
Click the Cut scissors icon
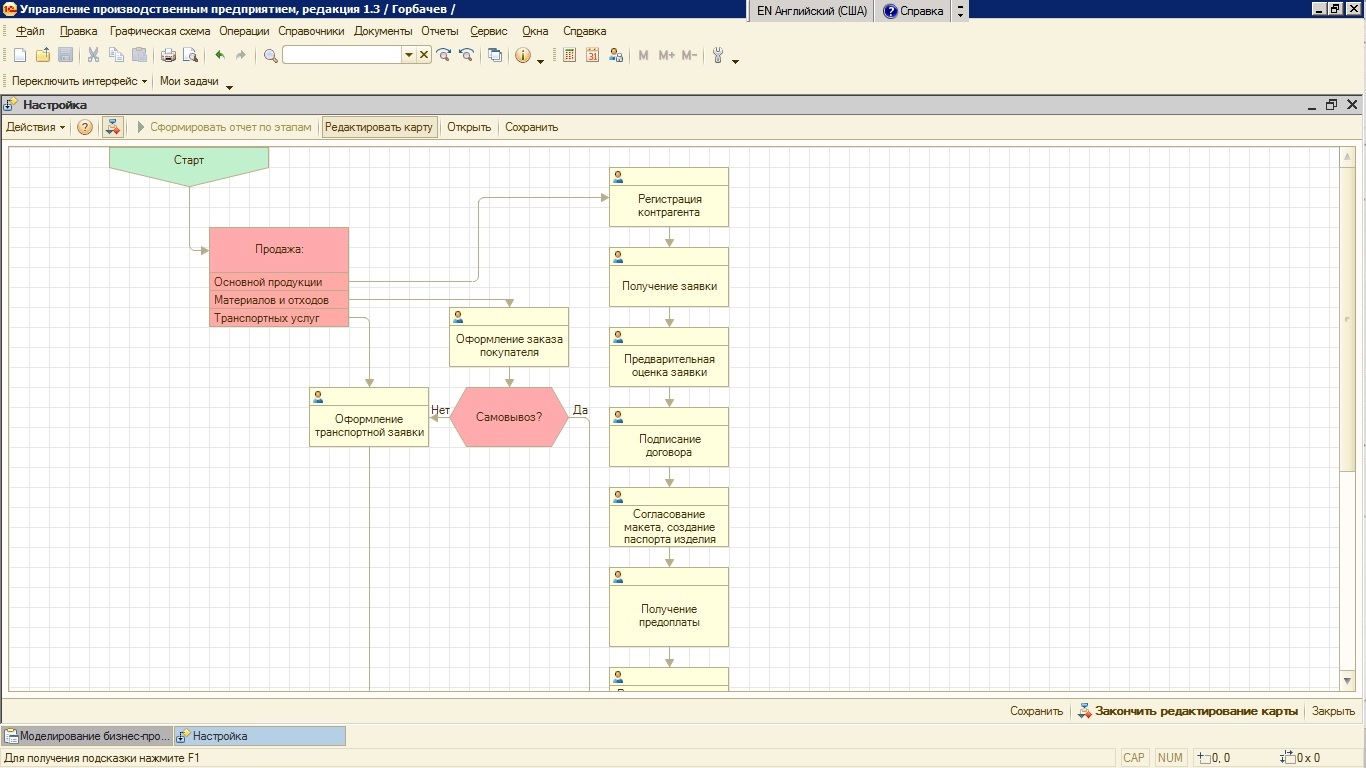(93, 56)
